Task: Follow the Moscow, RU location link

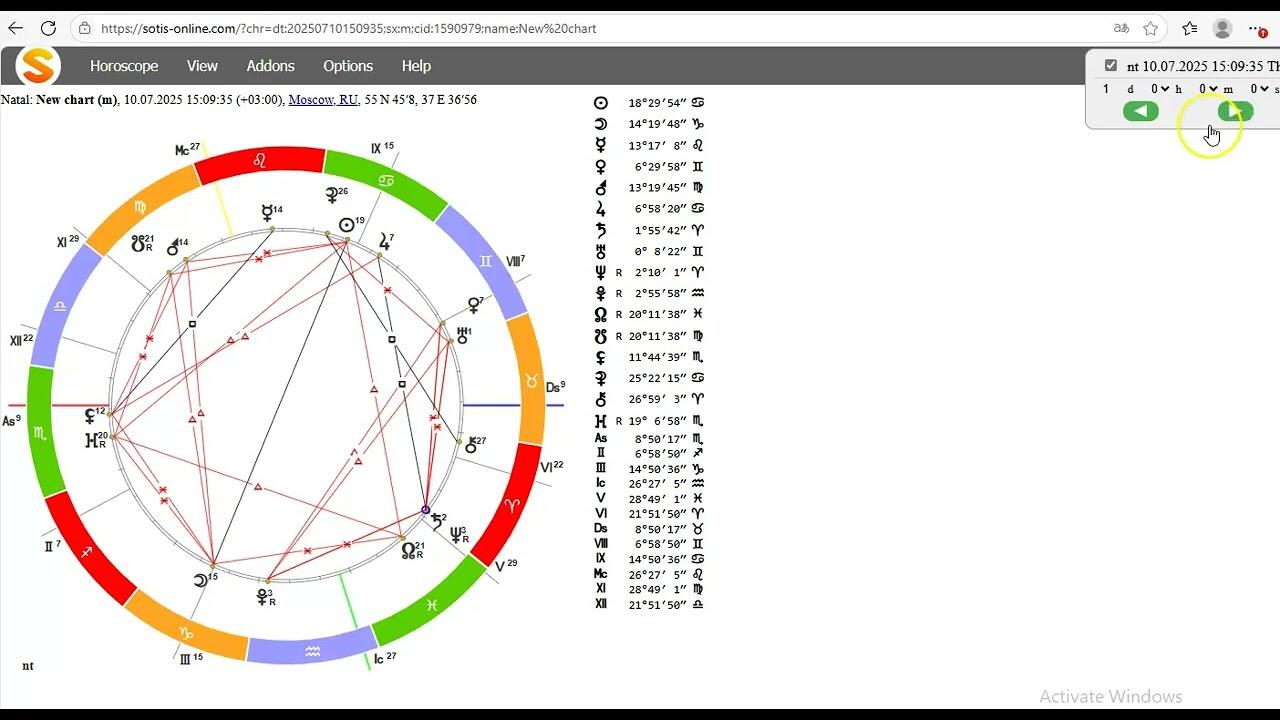Action: [323, 100]
